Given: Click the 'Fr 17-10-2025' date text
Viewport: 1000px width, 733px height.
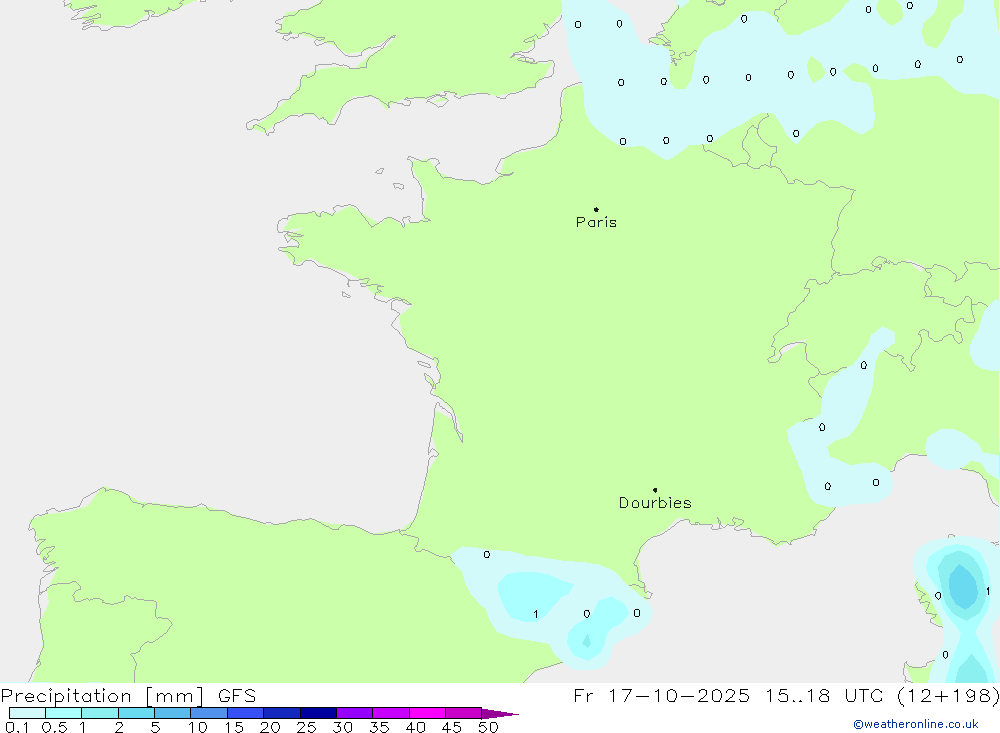Looking at the screenshot, I should click(x=661, y=695).
